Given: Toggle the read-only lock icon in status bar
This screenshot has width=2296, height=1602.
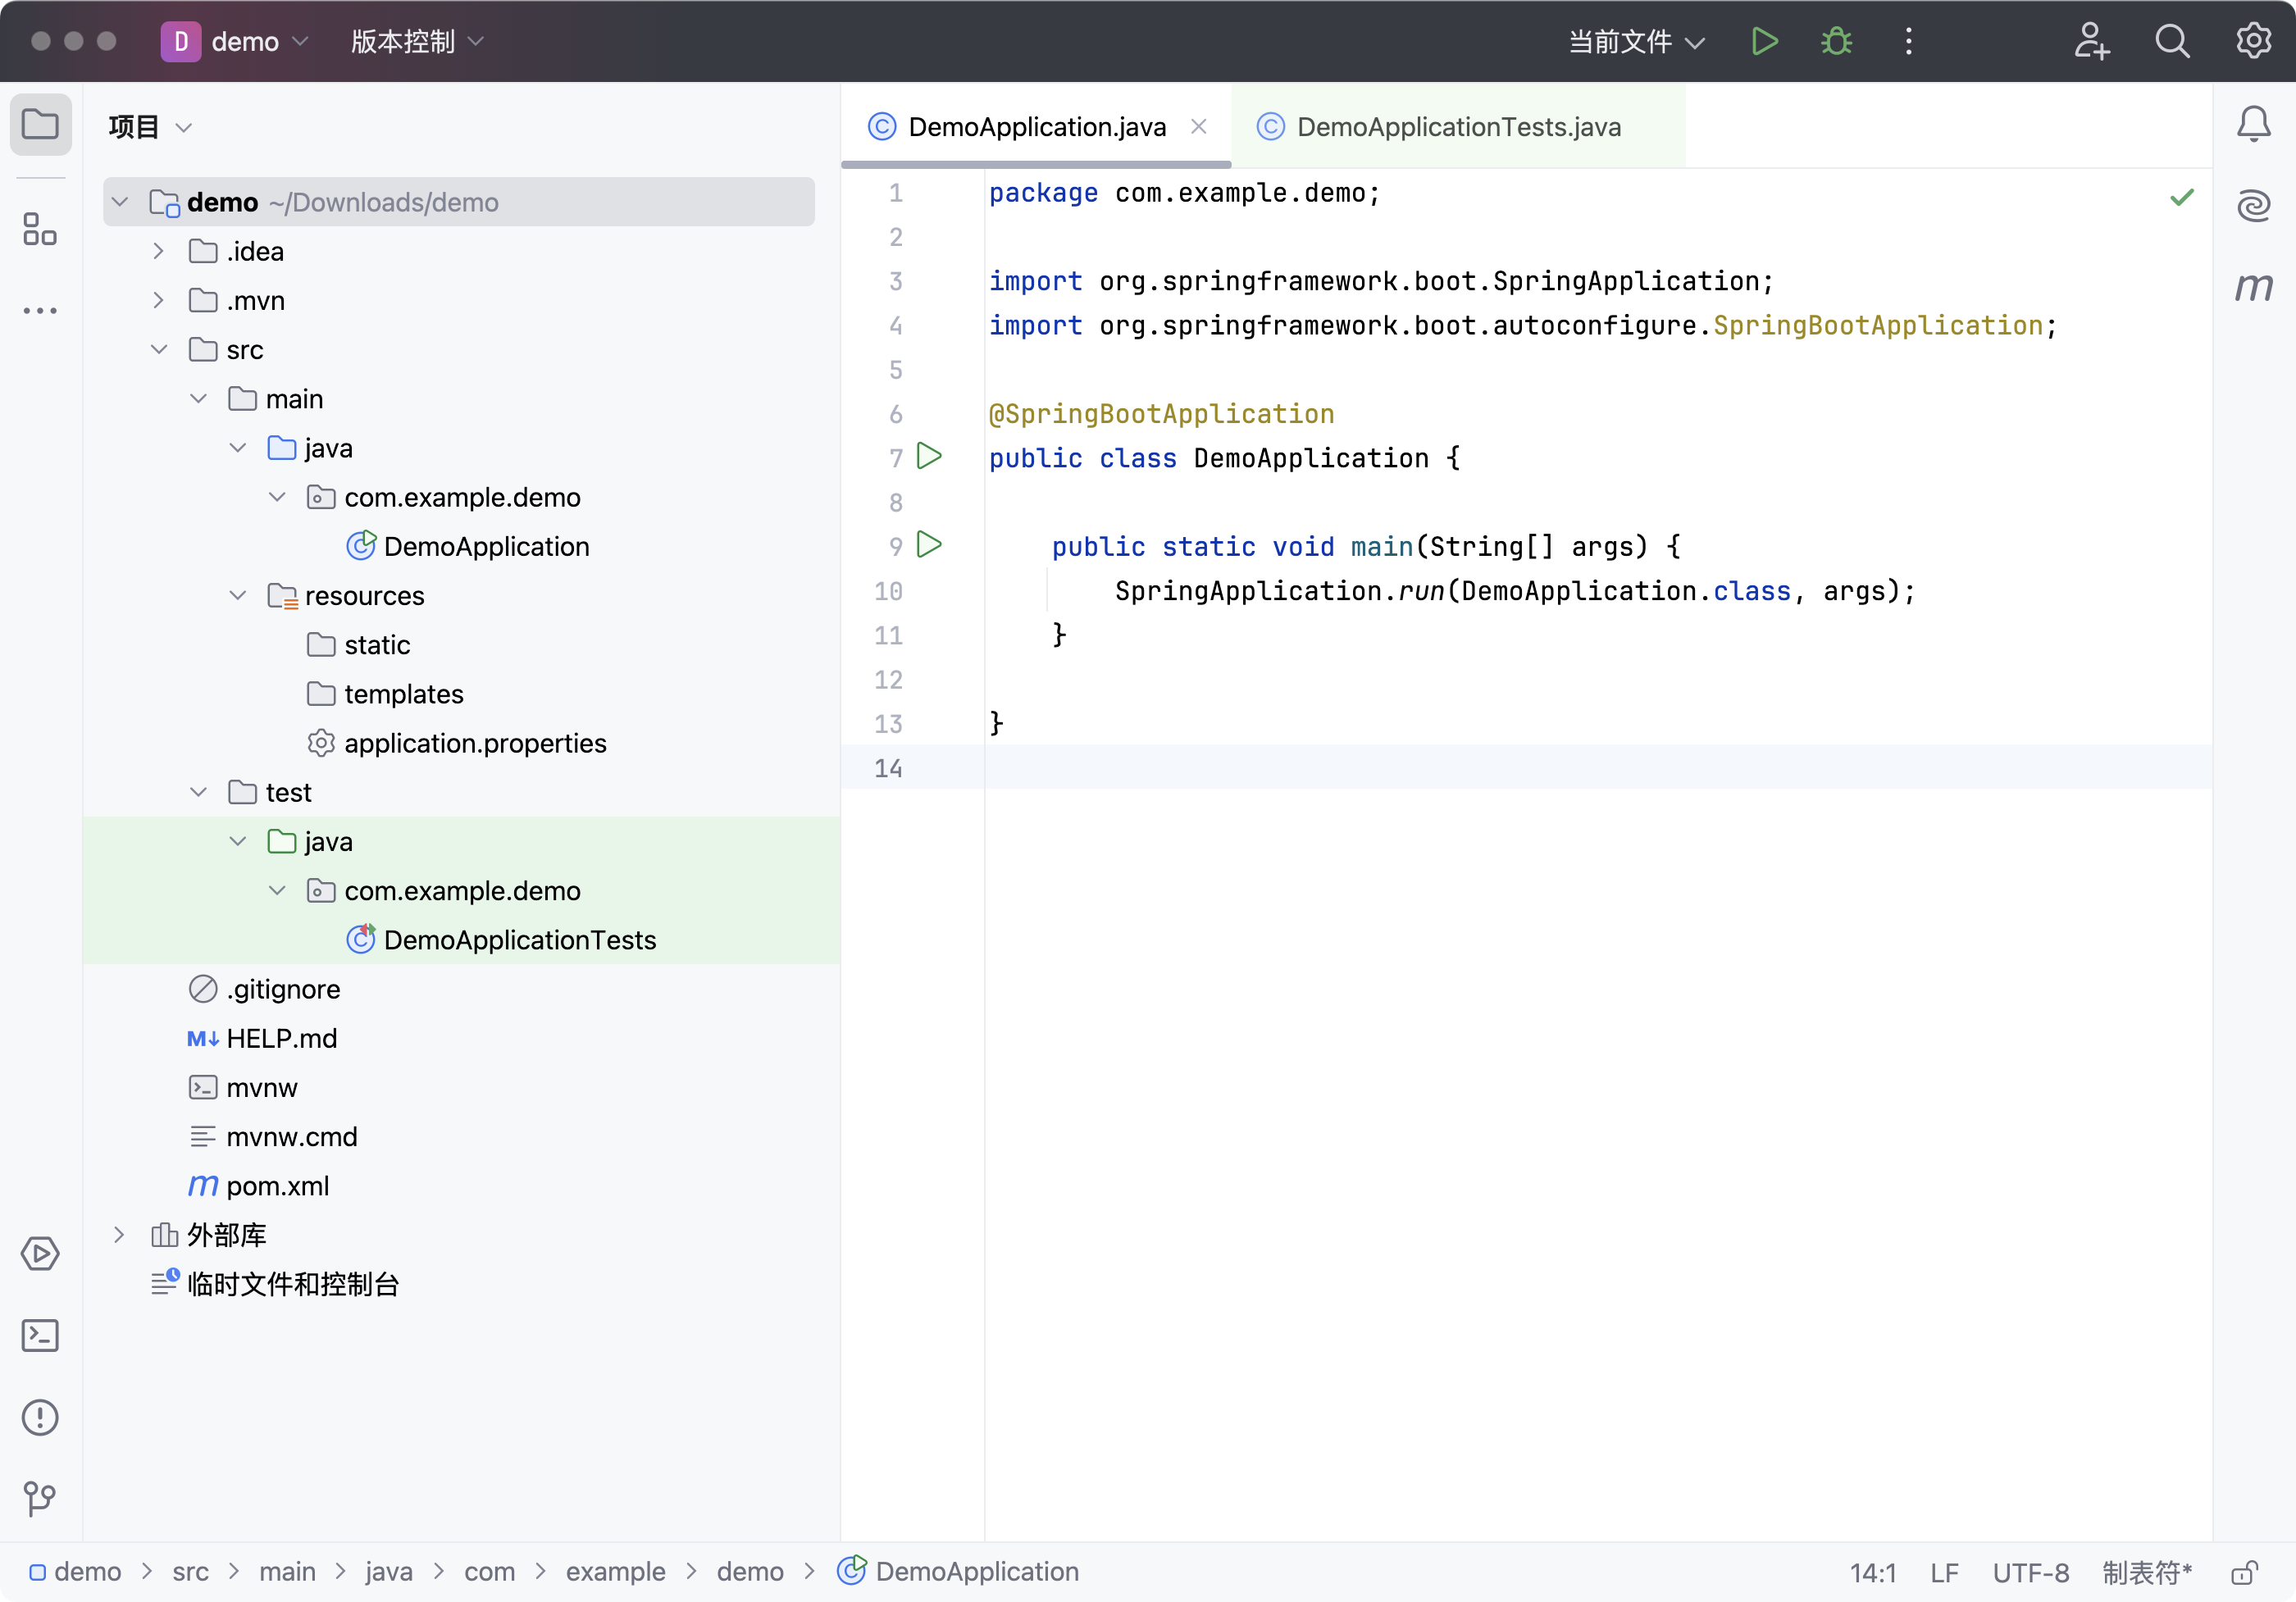Looking at the screenshot, I should [2245, 1572].
